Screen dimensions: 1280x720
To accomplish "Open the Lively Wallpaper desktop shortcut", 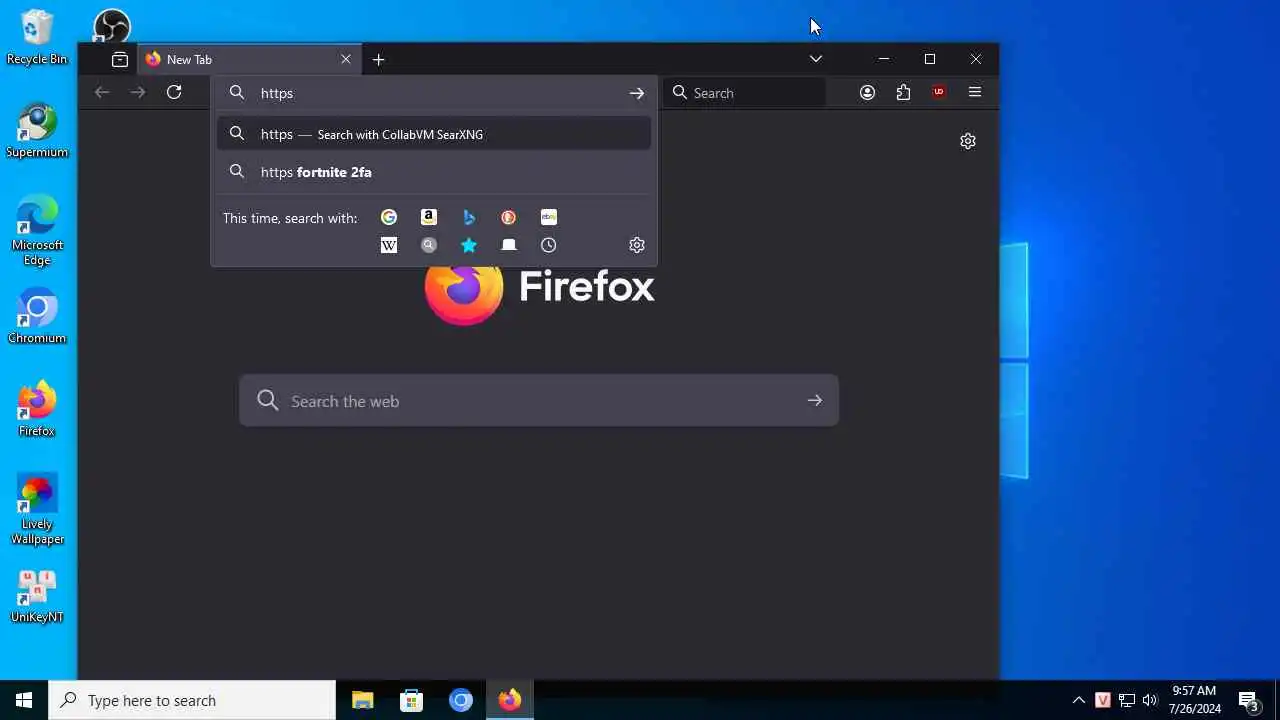I will (x=37, y=510).
